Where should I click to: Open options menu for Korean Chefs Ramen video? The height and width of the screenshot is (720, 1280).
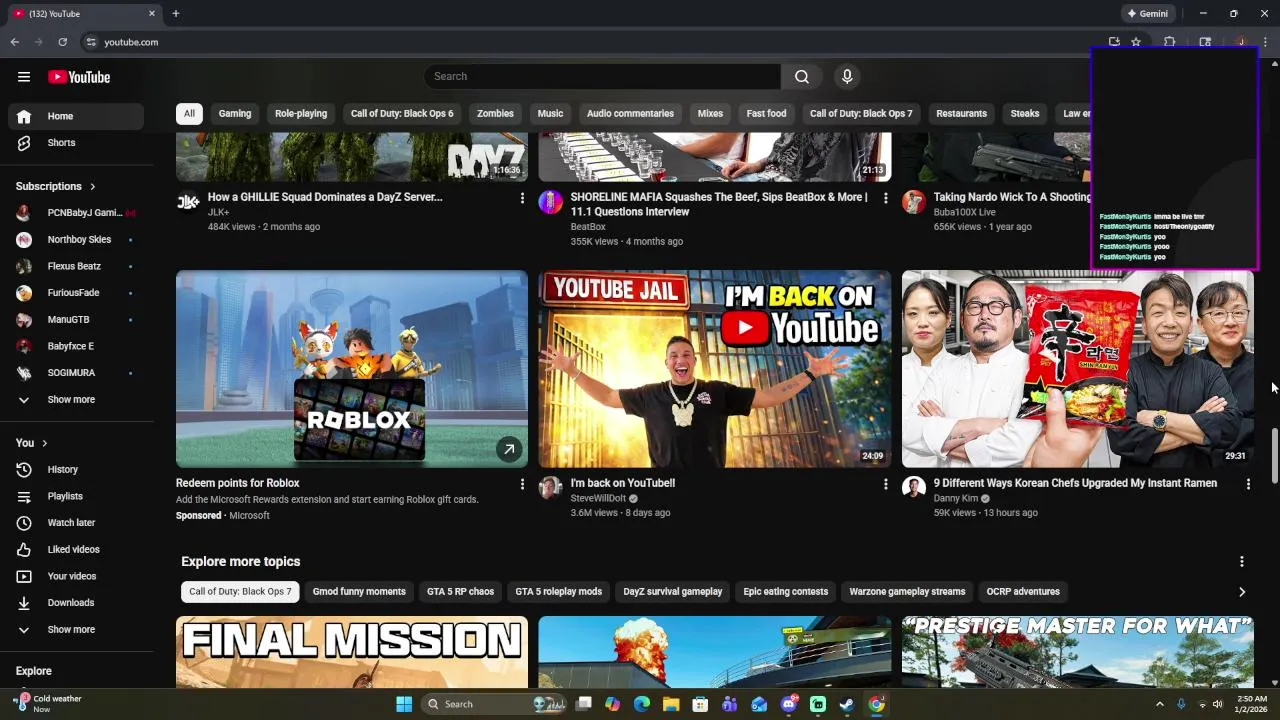click(x=1248, y=484)
